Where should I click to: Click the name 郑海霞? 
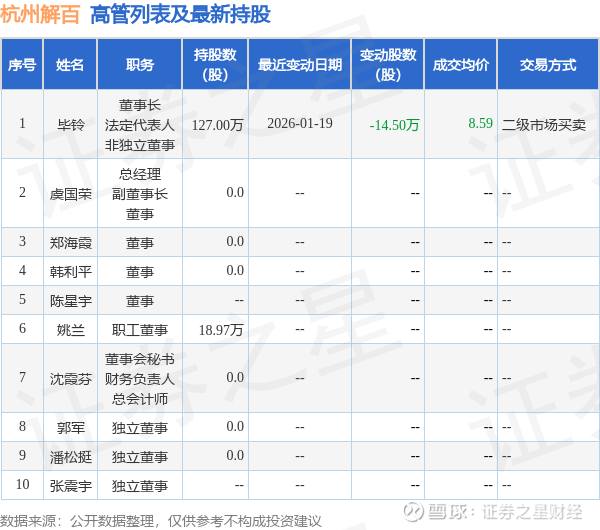[70, 242]
